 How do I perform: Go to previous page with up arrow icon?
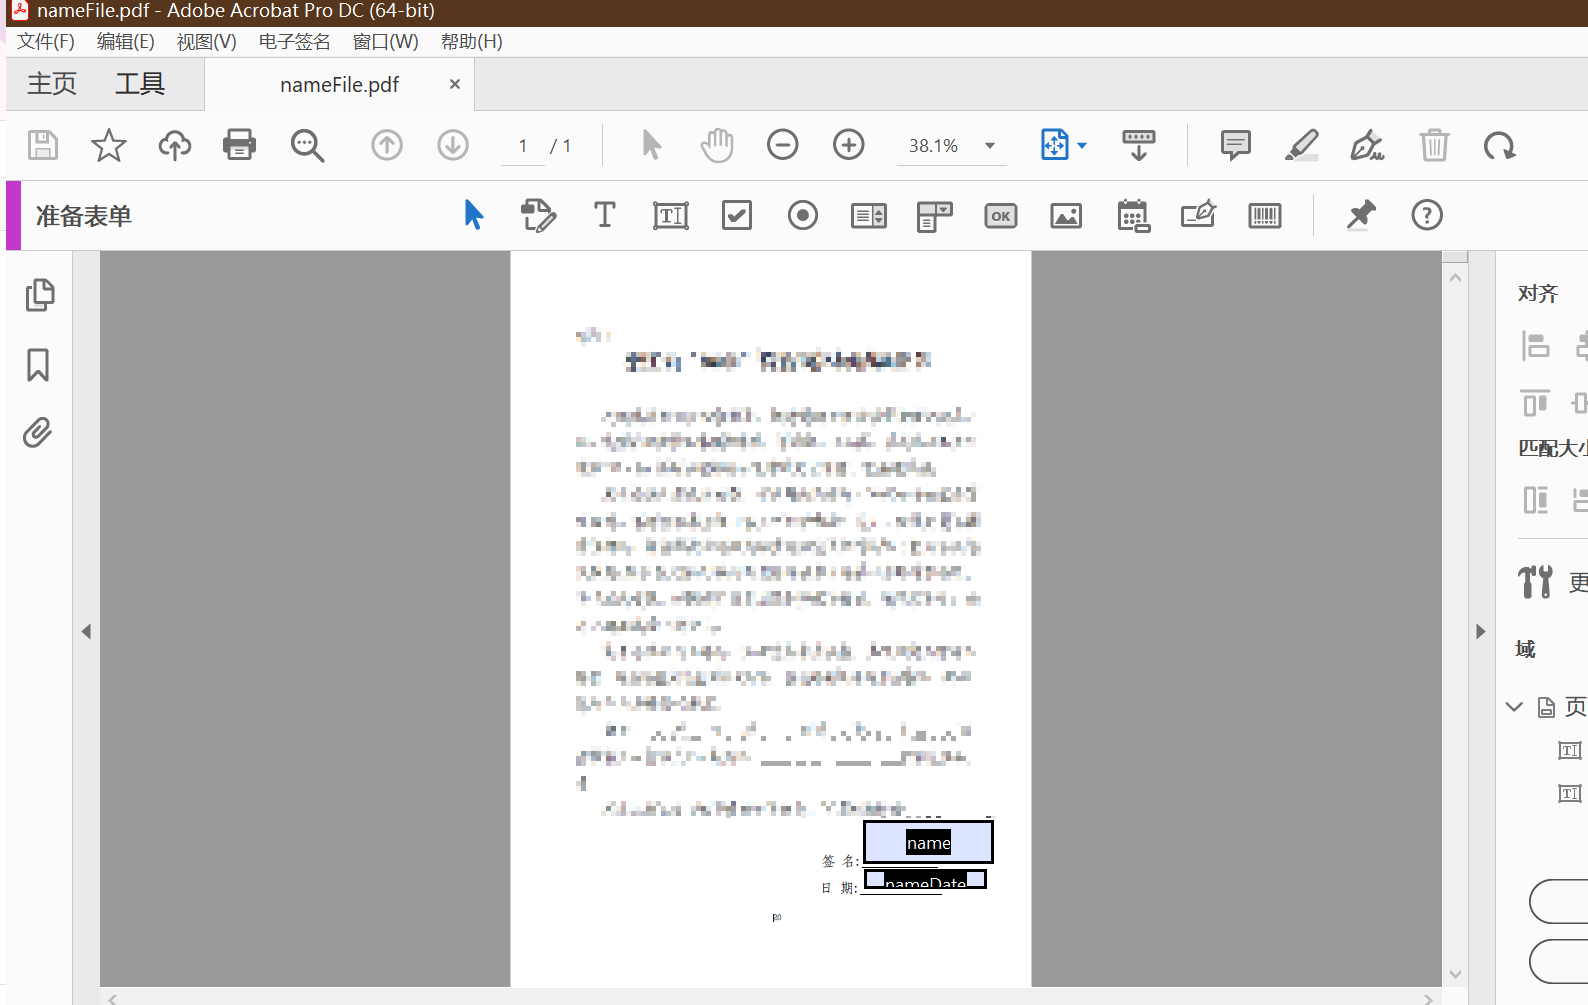coord(387,145)
